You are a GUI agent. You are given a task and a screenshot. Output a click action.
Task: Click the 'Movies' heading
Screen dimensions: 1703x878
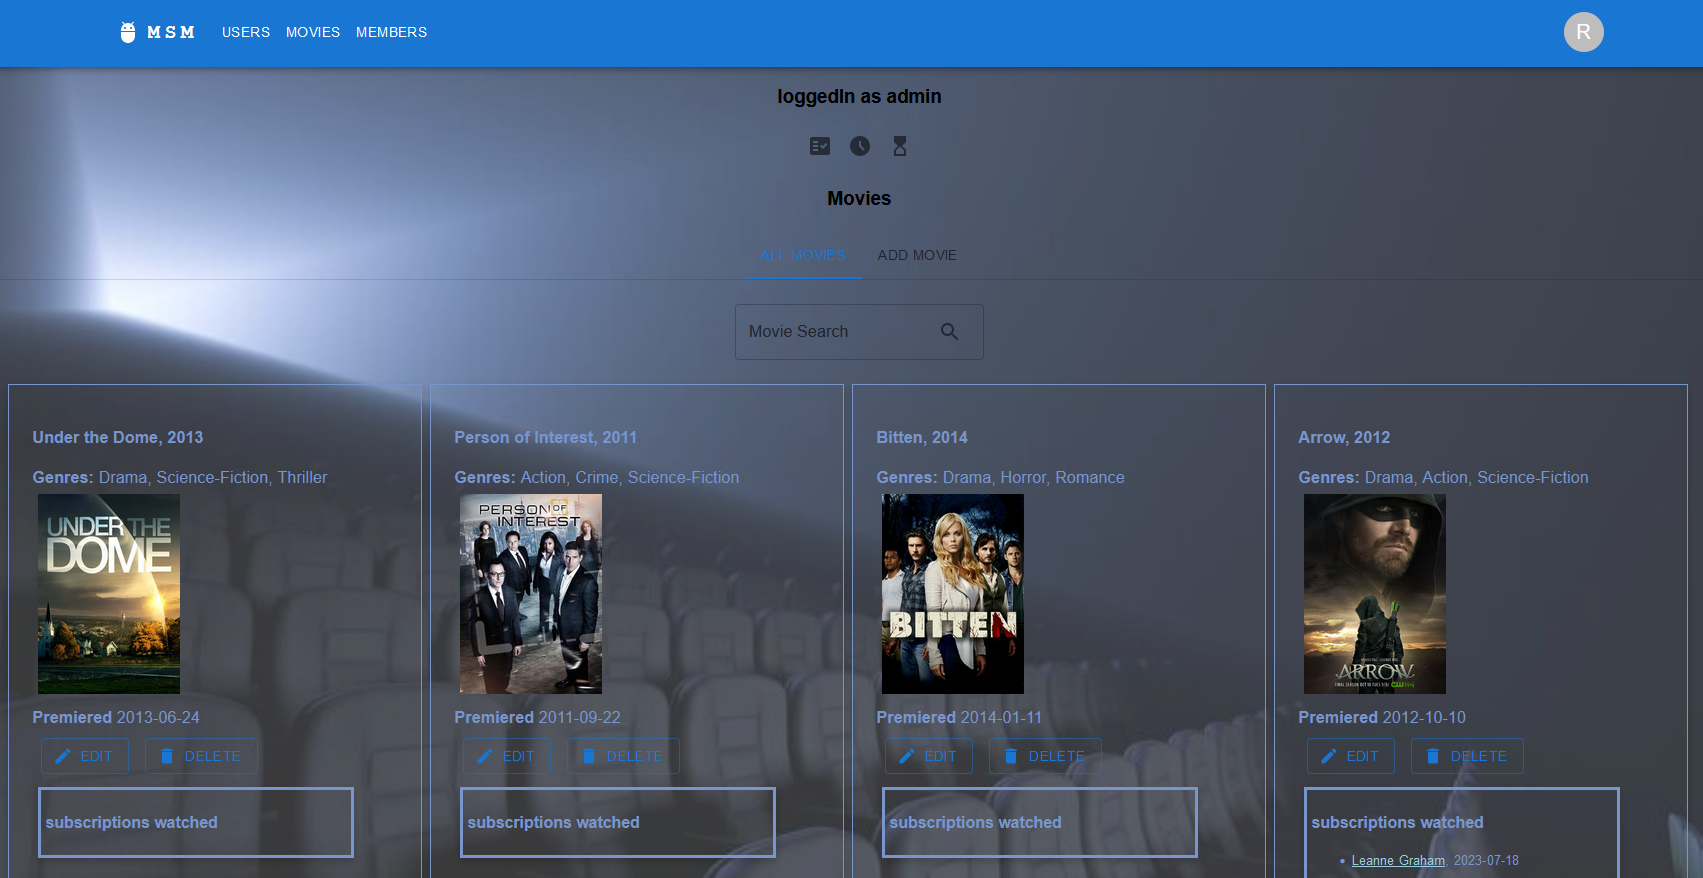coord(859,198)
